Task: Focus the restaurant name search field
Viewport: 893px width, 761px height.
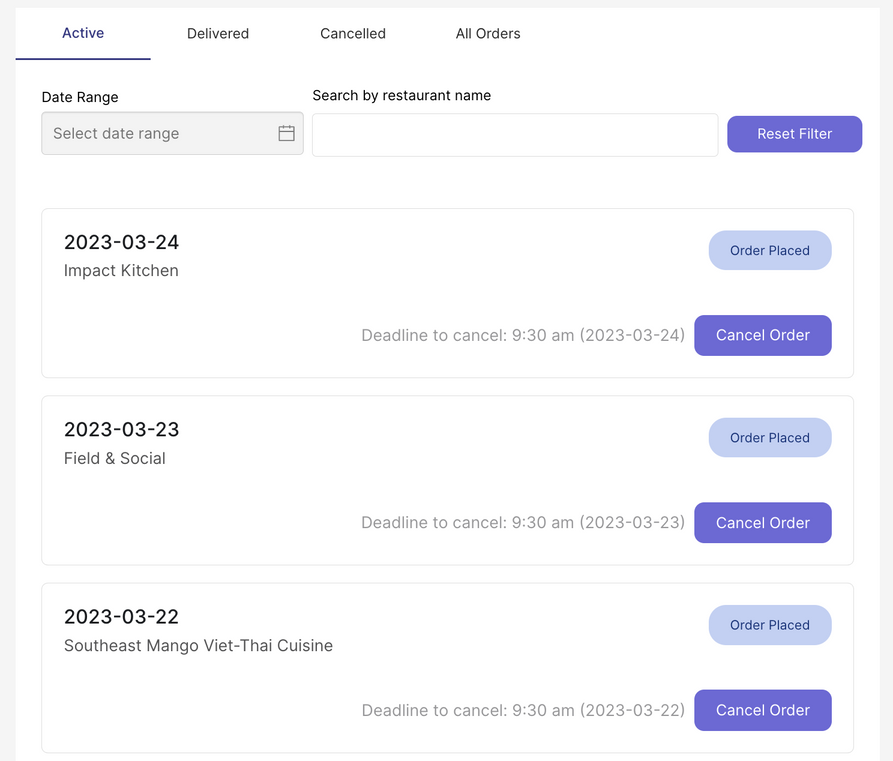Action: [x=515, y=135]
